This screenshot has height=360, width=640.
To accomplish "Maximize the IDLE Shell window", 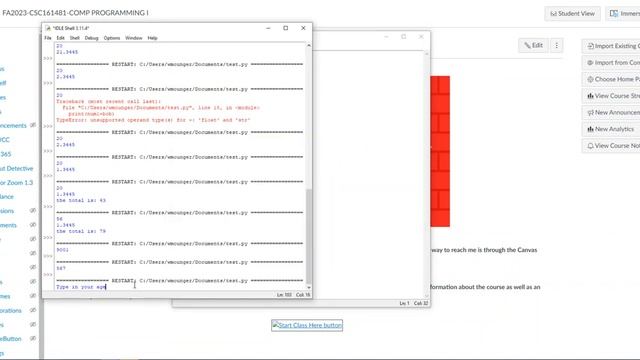I will click(x=286, y=28).
